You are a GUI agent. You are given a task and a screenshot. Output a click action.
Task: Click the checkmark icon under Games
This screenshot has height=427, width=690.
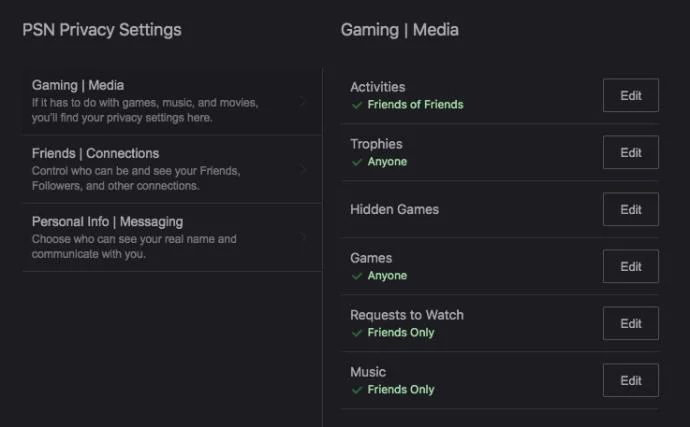(357, 275)
